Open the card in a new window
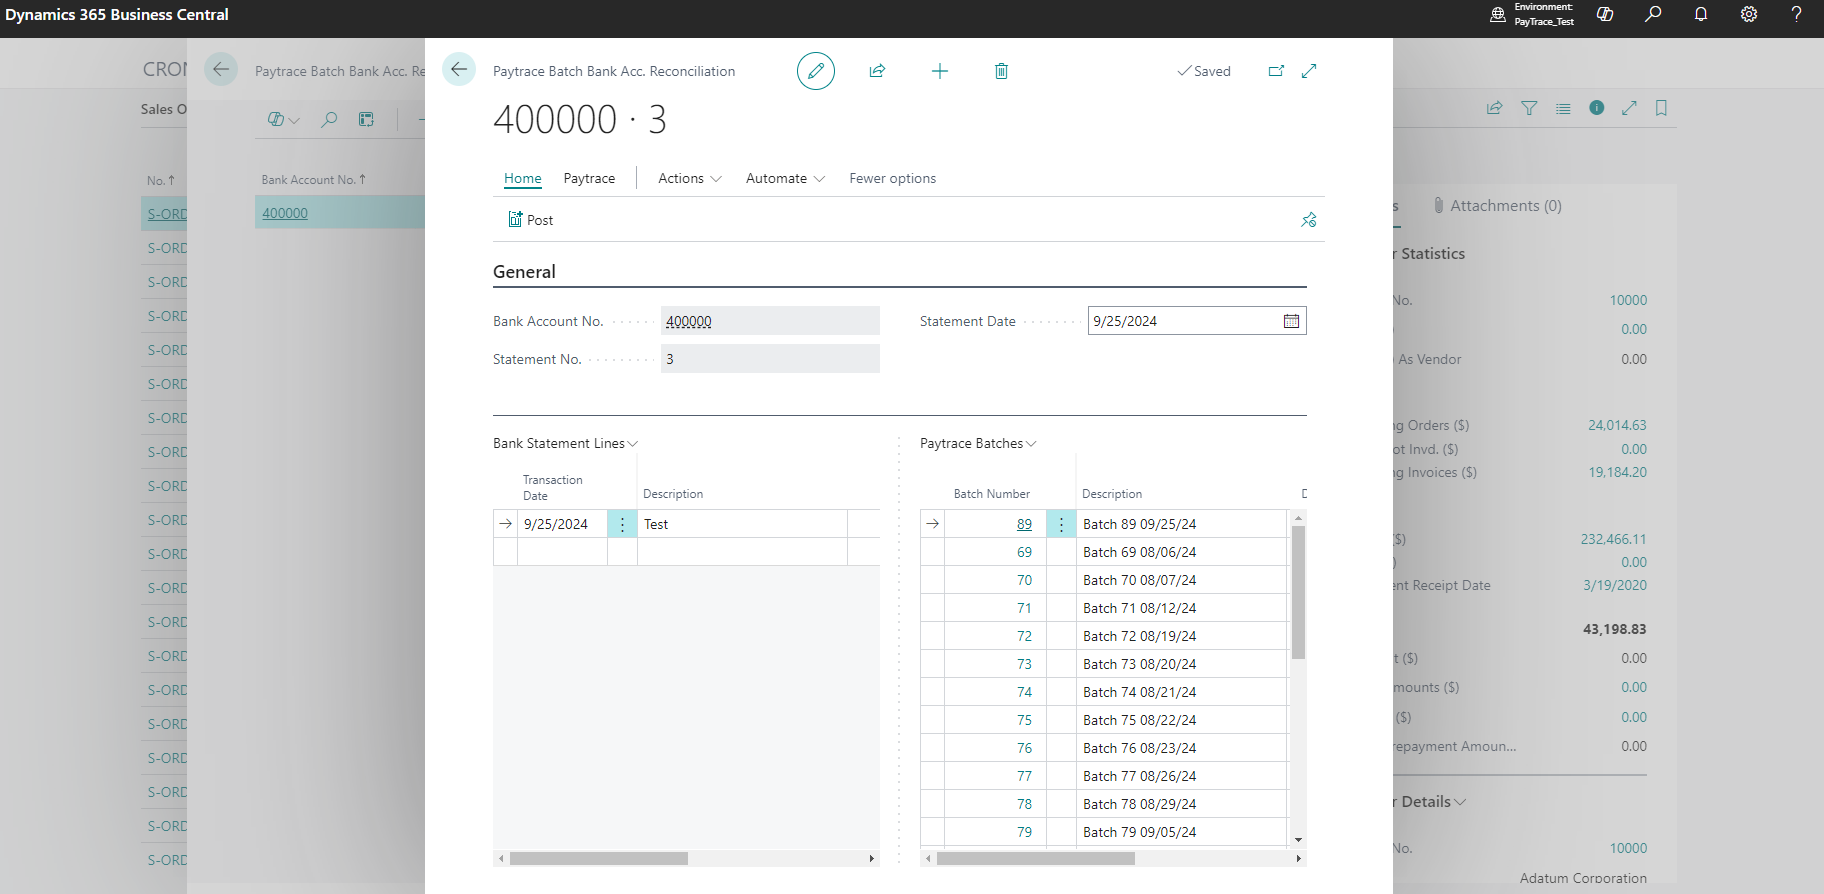This screenshot has height=894, width=1824. [1276, 71]
